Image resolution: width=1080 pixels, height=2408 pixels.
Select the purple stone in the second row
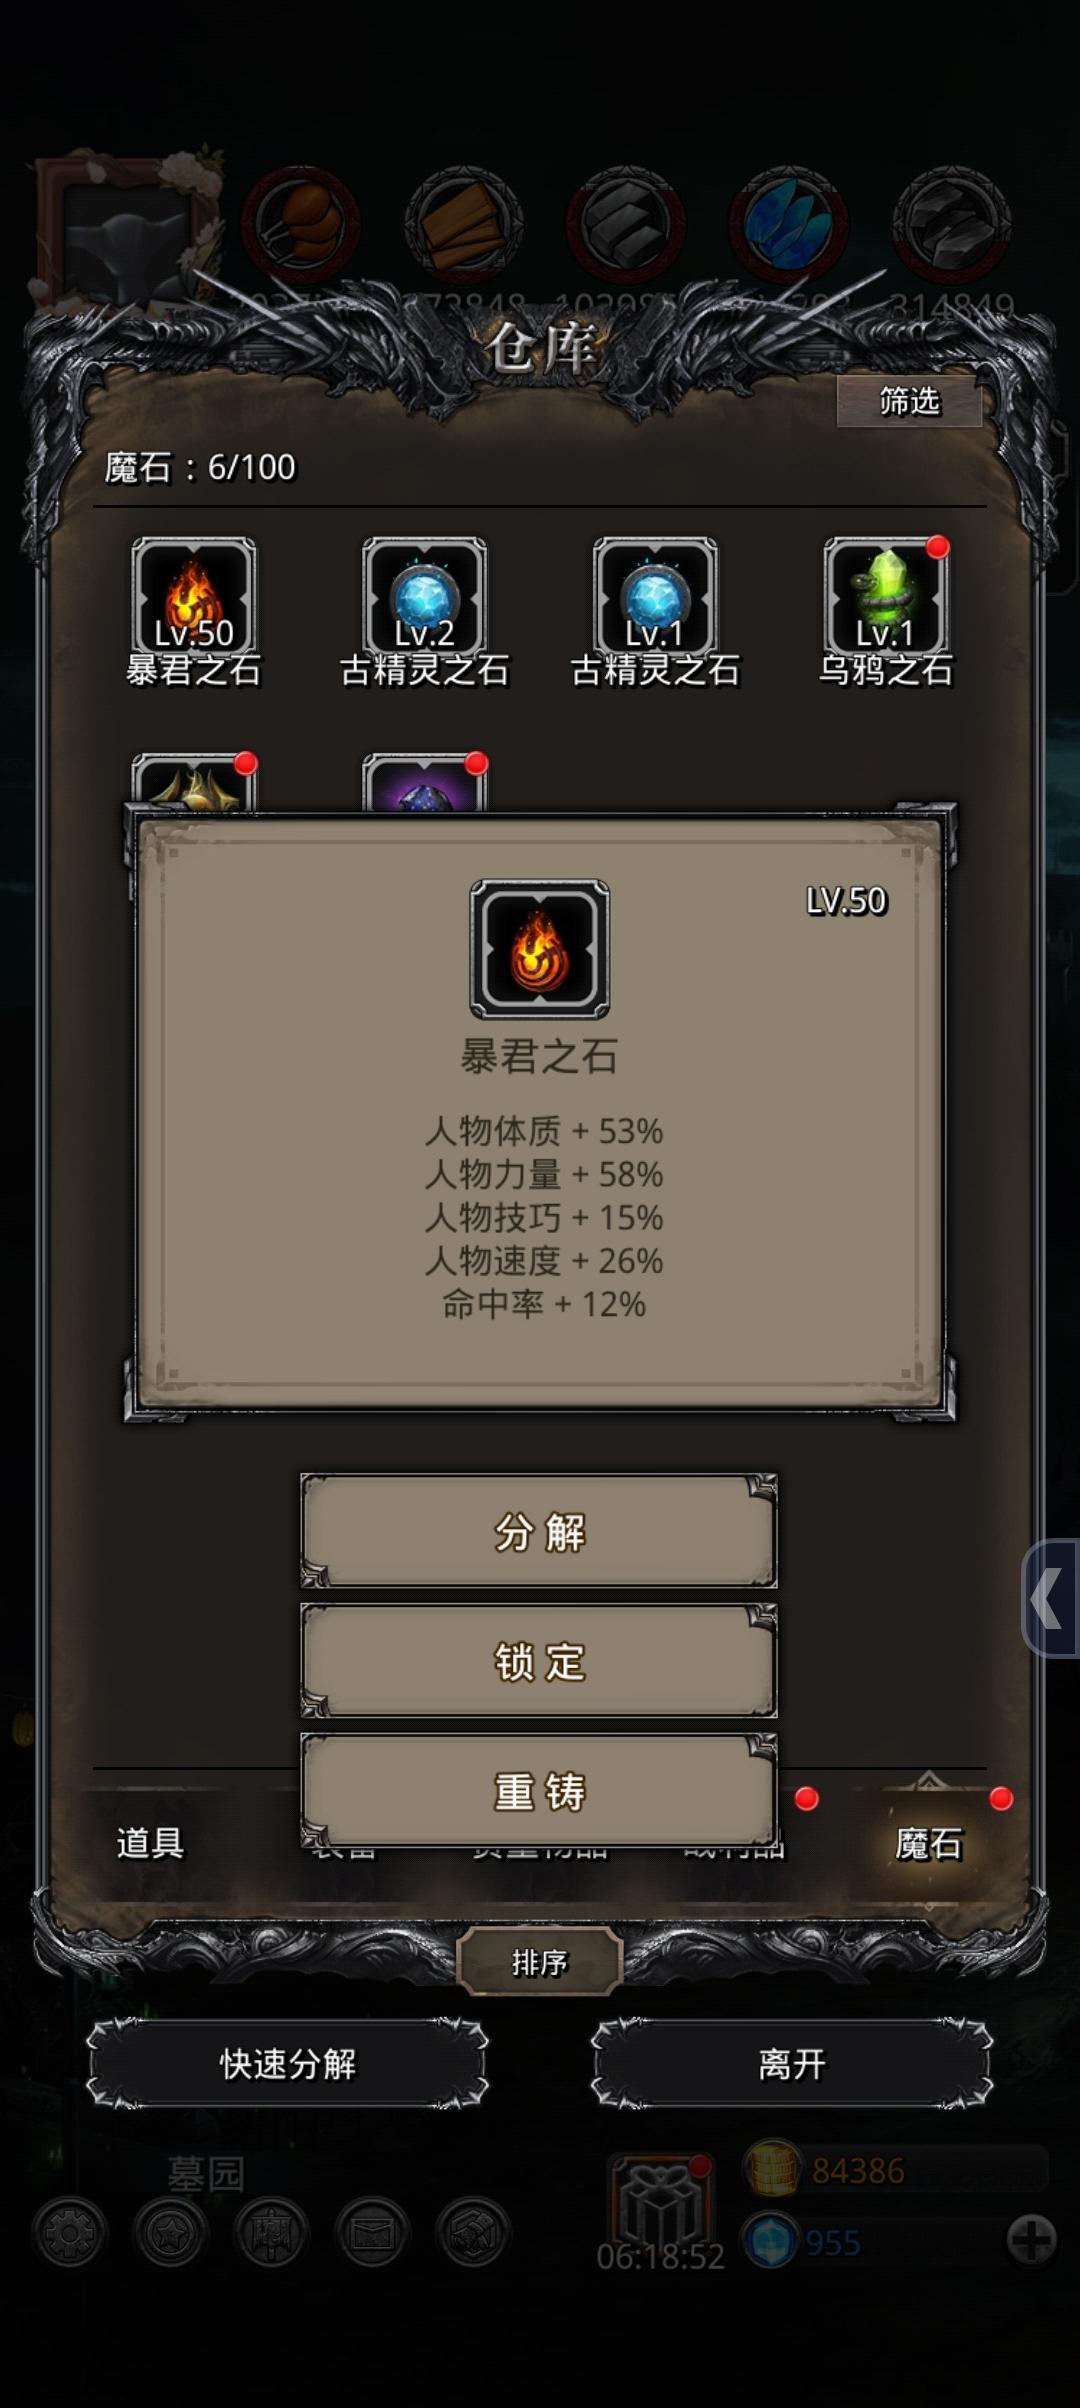[x=424, y=783]
